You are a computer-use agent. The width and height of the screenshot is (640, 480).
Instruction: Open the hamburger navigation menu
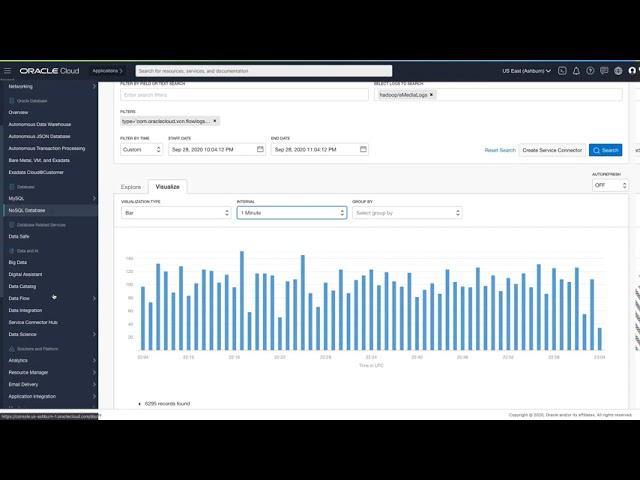tap(7, 71)
